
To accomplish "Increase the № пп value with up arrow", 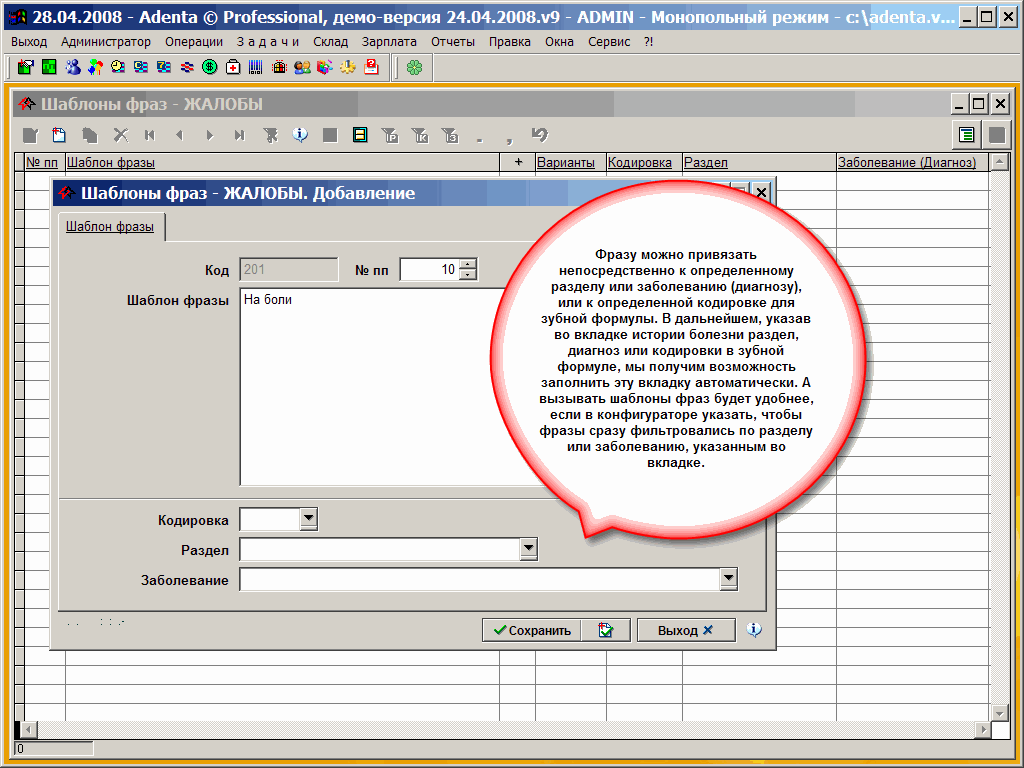I will click(467, 264).
